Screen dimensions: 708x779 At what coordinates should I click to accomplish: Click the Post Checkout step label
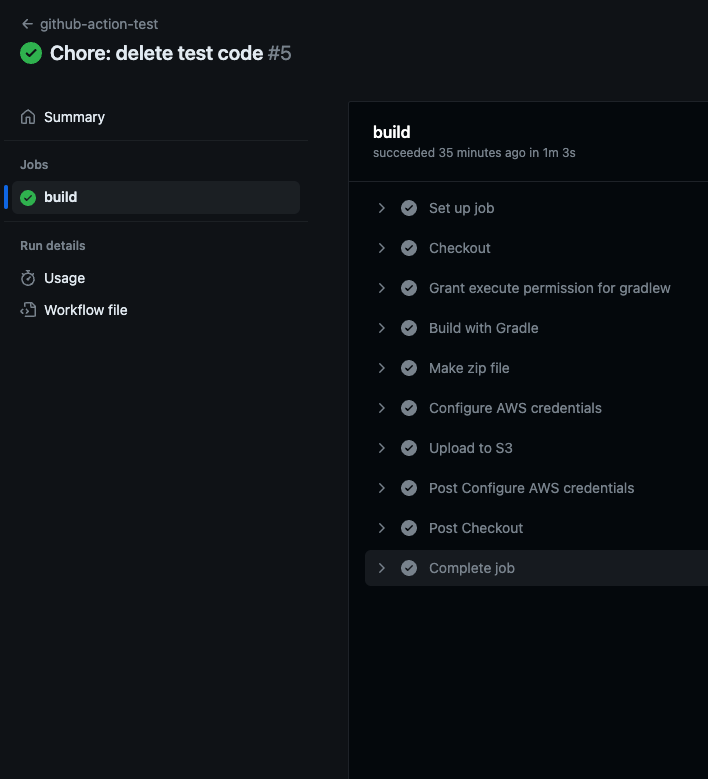[476, 528]
